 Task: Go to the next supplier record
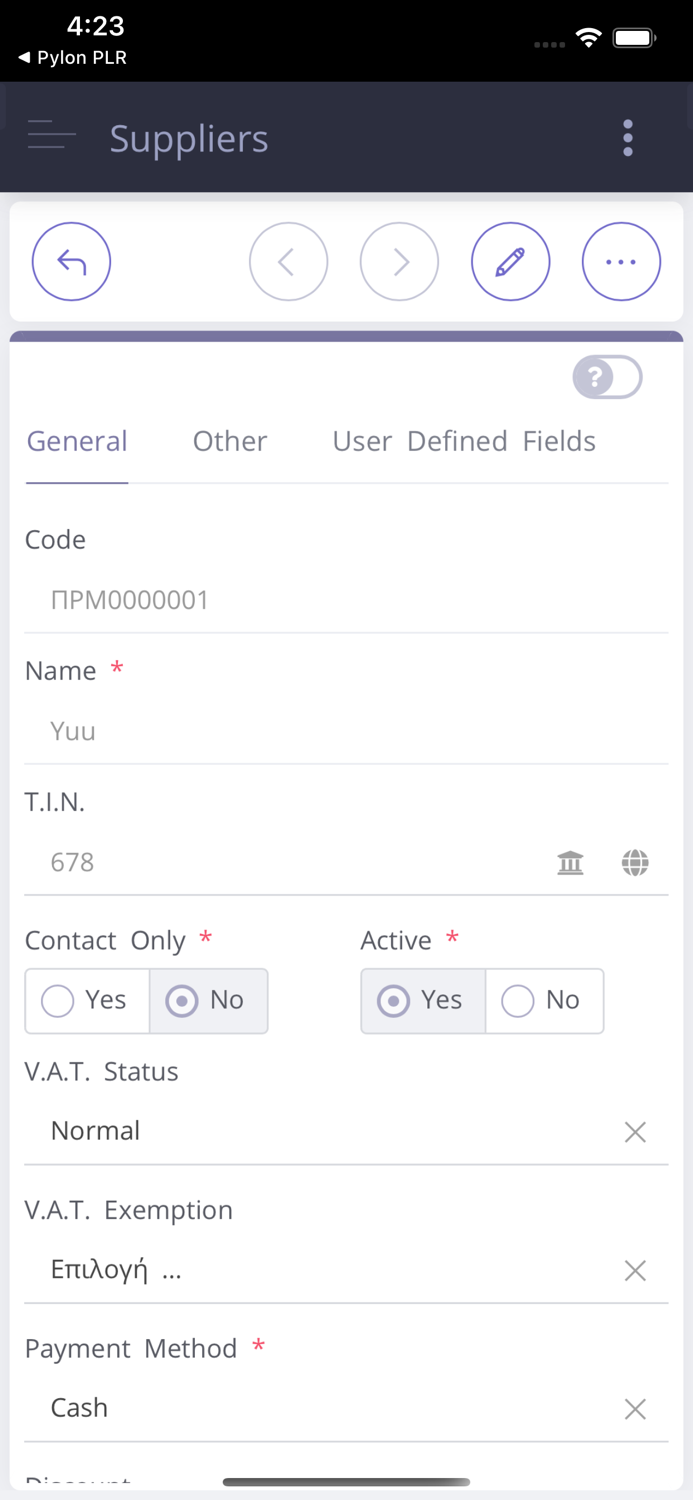399,262
